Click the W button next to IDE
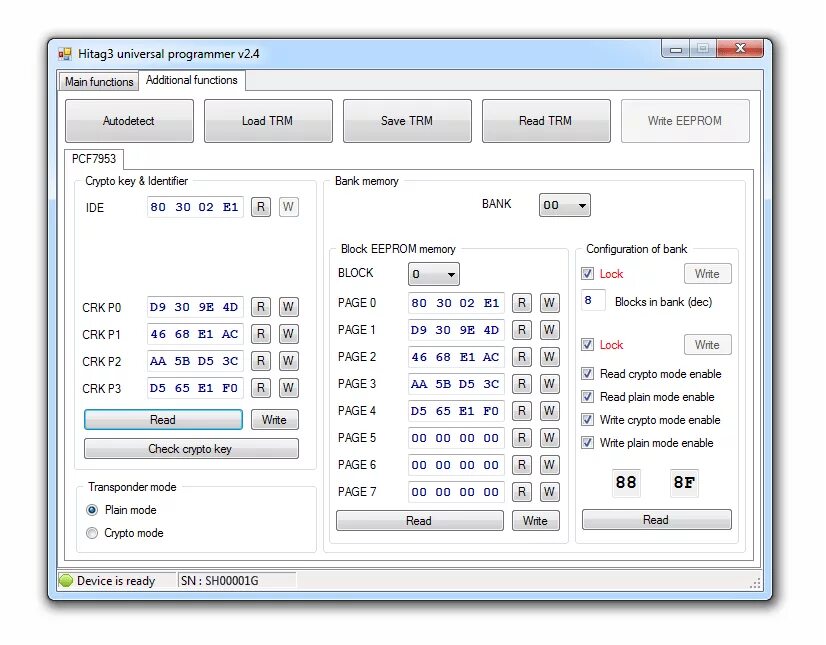The image size is (826, 645). (x=288, y=207)
